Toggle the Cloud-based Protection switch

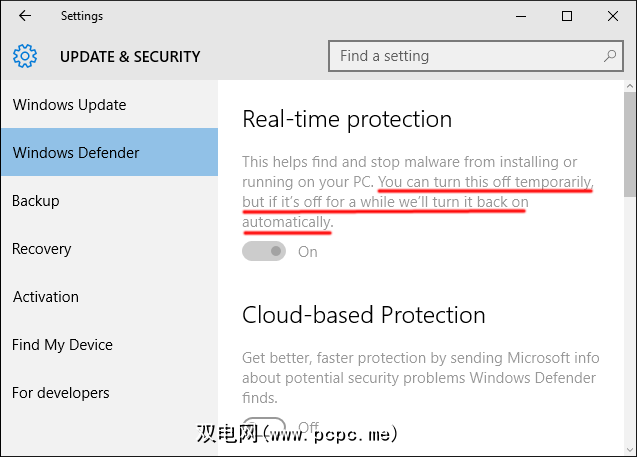tap(265, 427)
